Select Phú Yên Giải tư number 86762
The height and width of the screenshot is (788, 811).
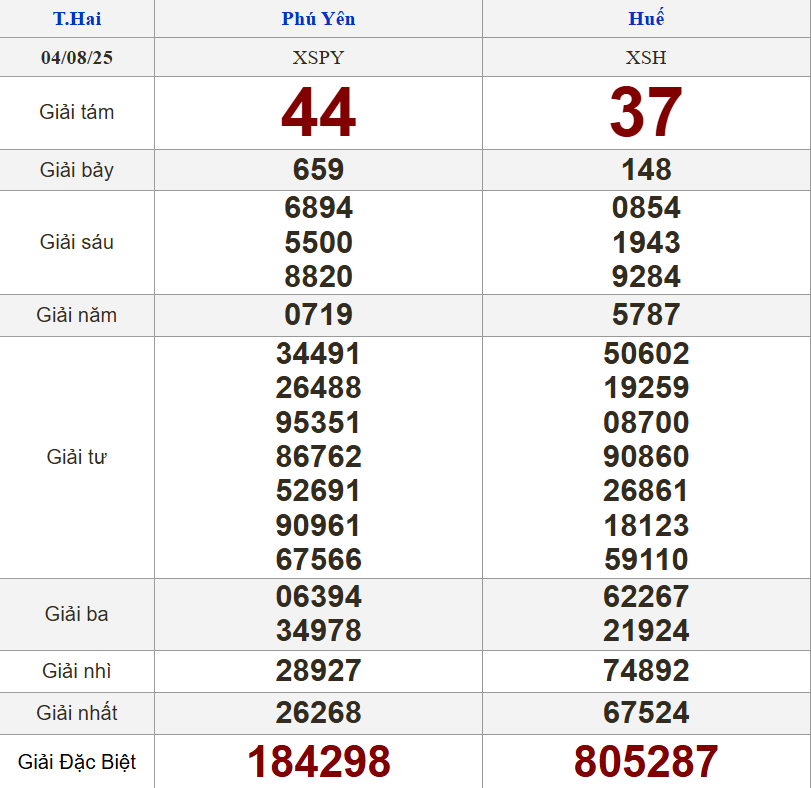318,457
